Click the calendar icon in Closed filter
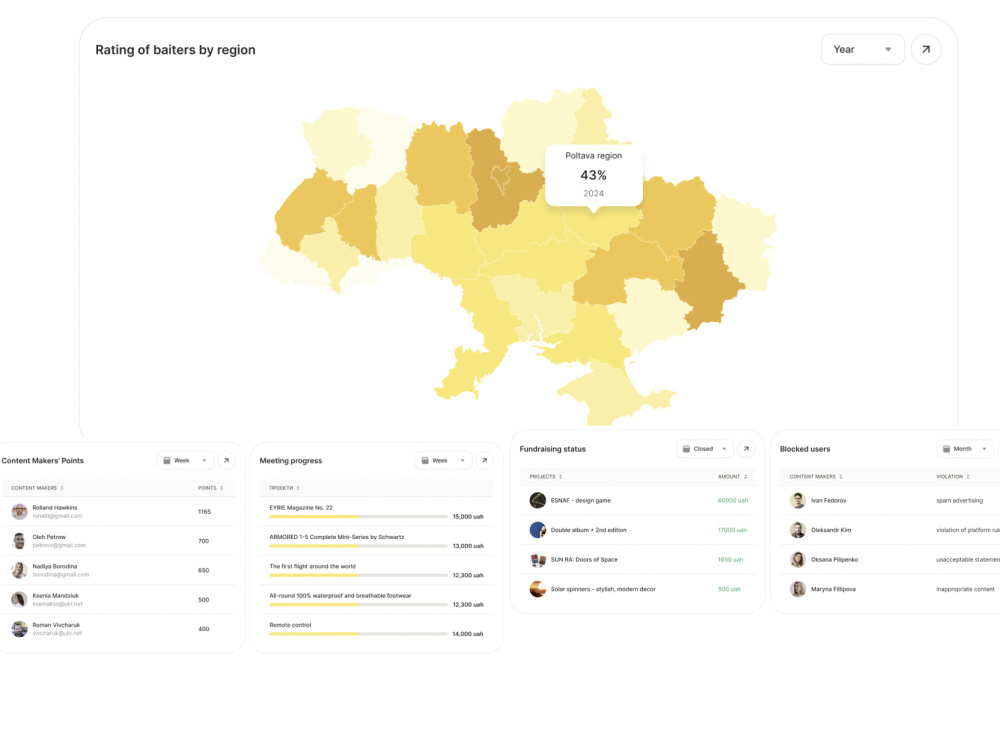Image resolution: width=1000 pixels, height=750 pixels. point(686,448)
